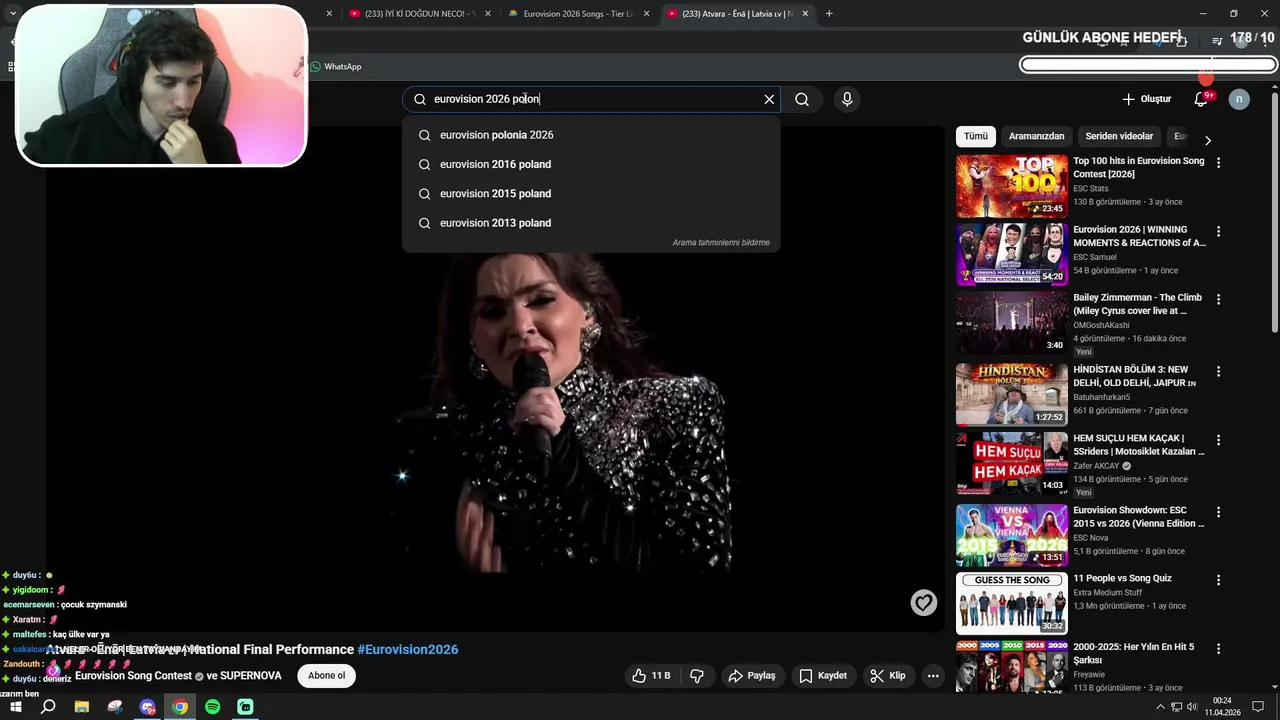Select suggestion eurovision 2016 poland

[x=591, y=164]
